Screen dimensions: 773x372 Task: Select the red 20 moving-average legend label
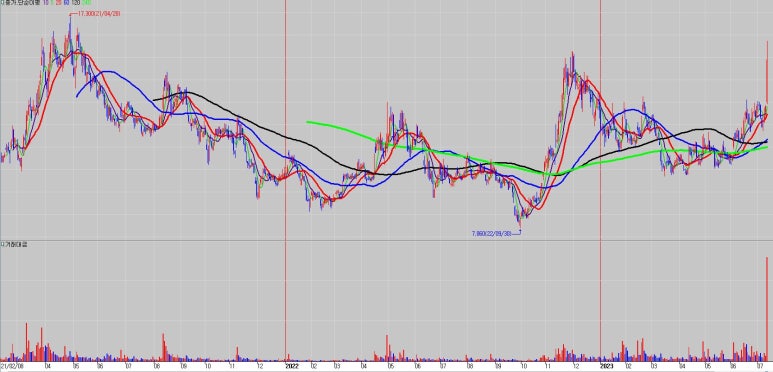59,2
